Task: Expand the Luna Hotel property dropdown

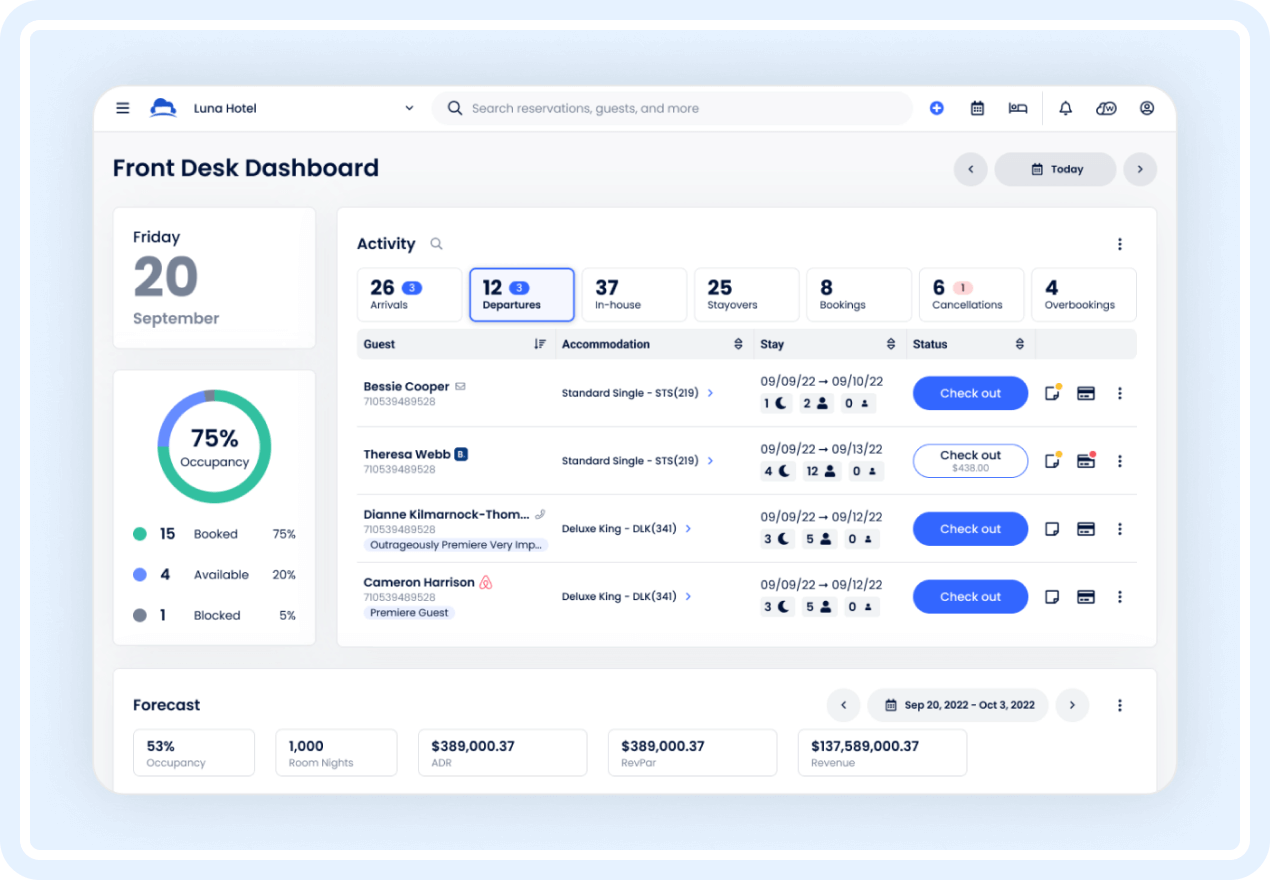Action: (x=409, y=108)
